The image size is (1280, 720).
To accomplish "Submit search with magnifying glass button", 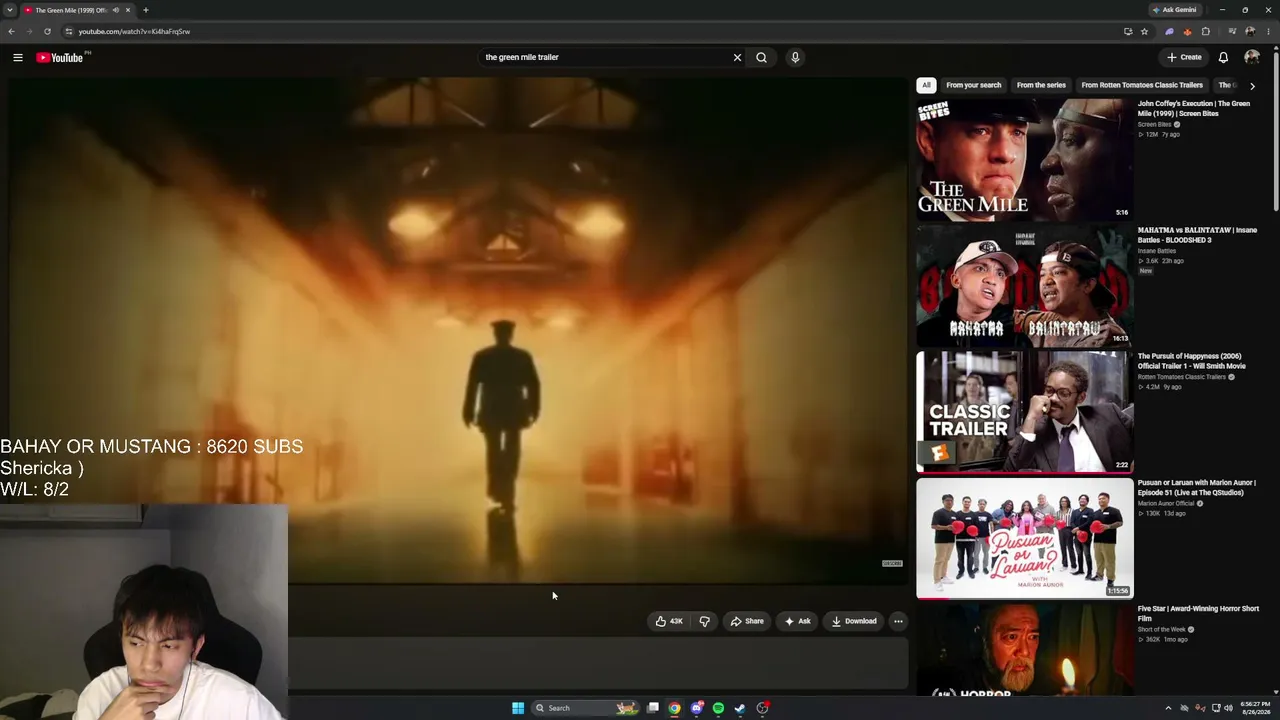I will pyautogui.click(x=761, y=57).
